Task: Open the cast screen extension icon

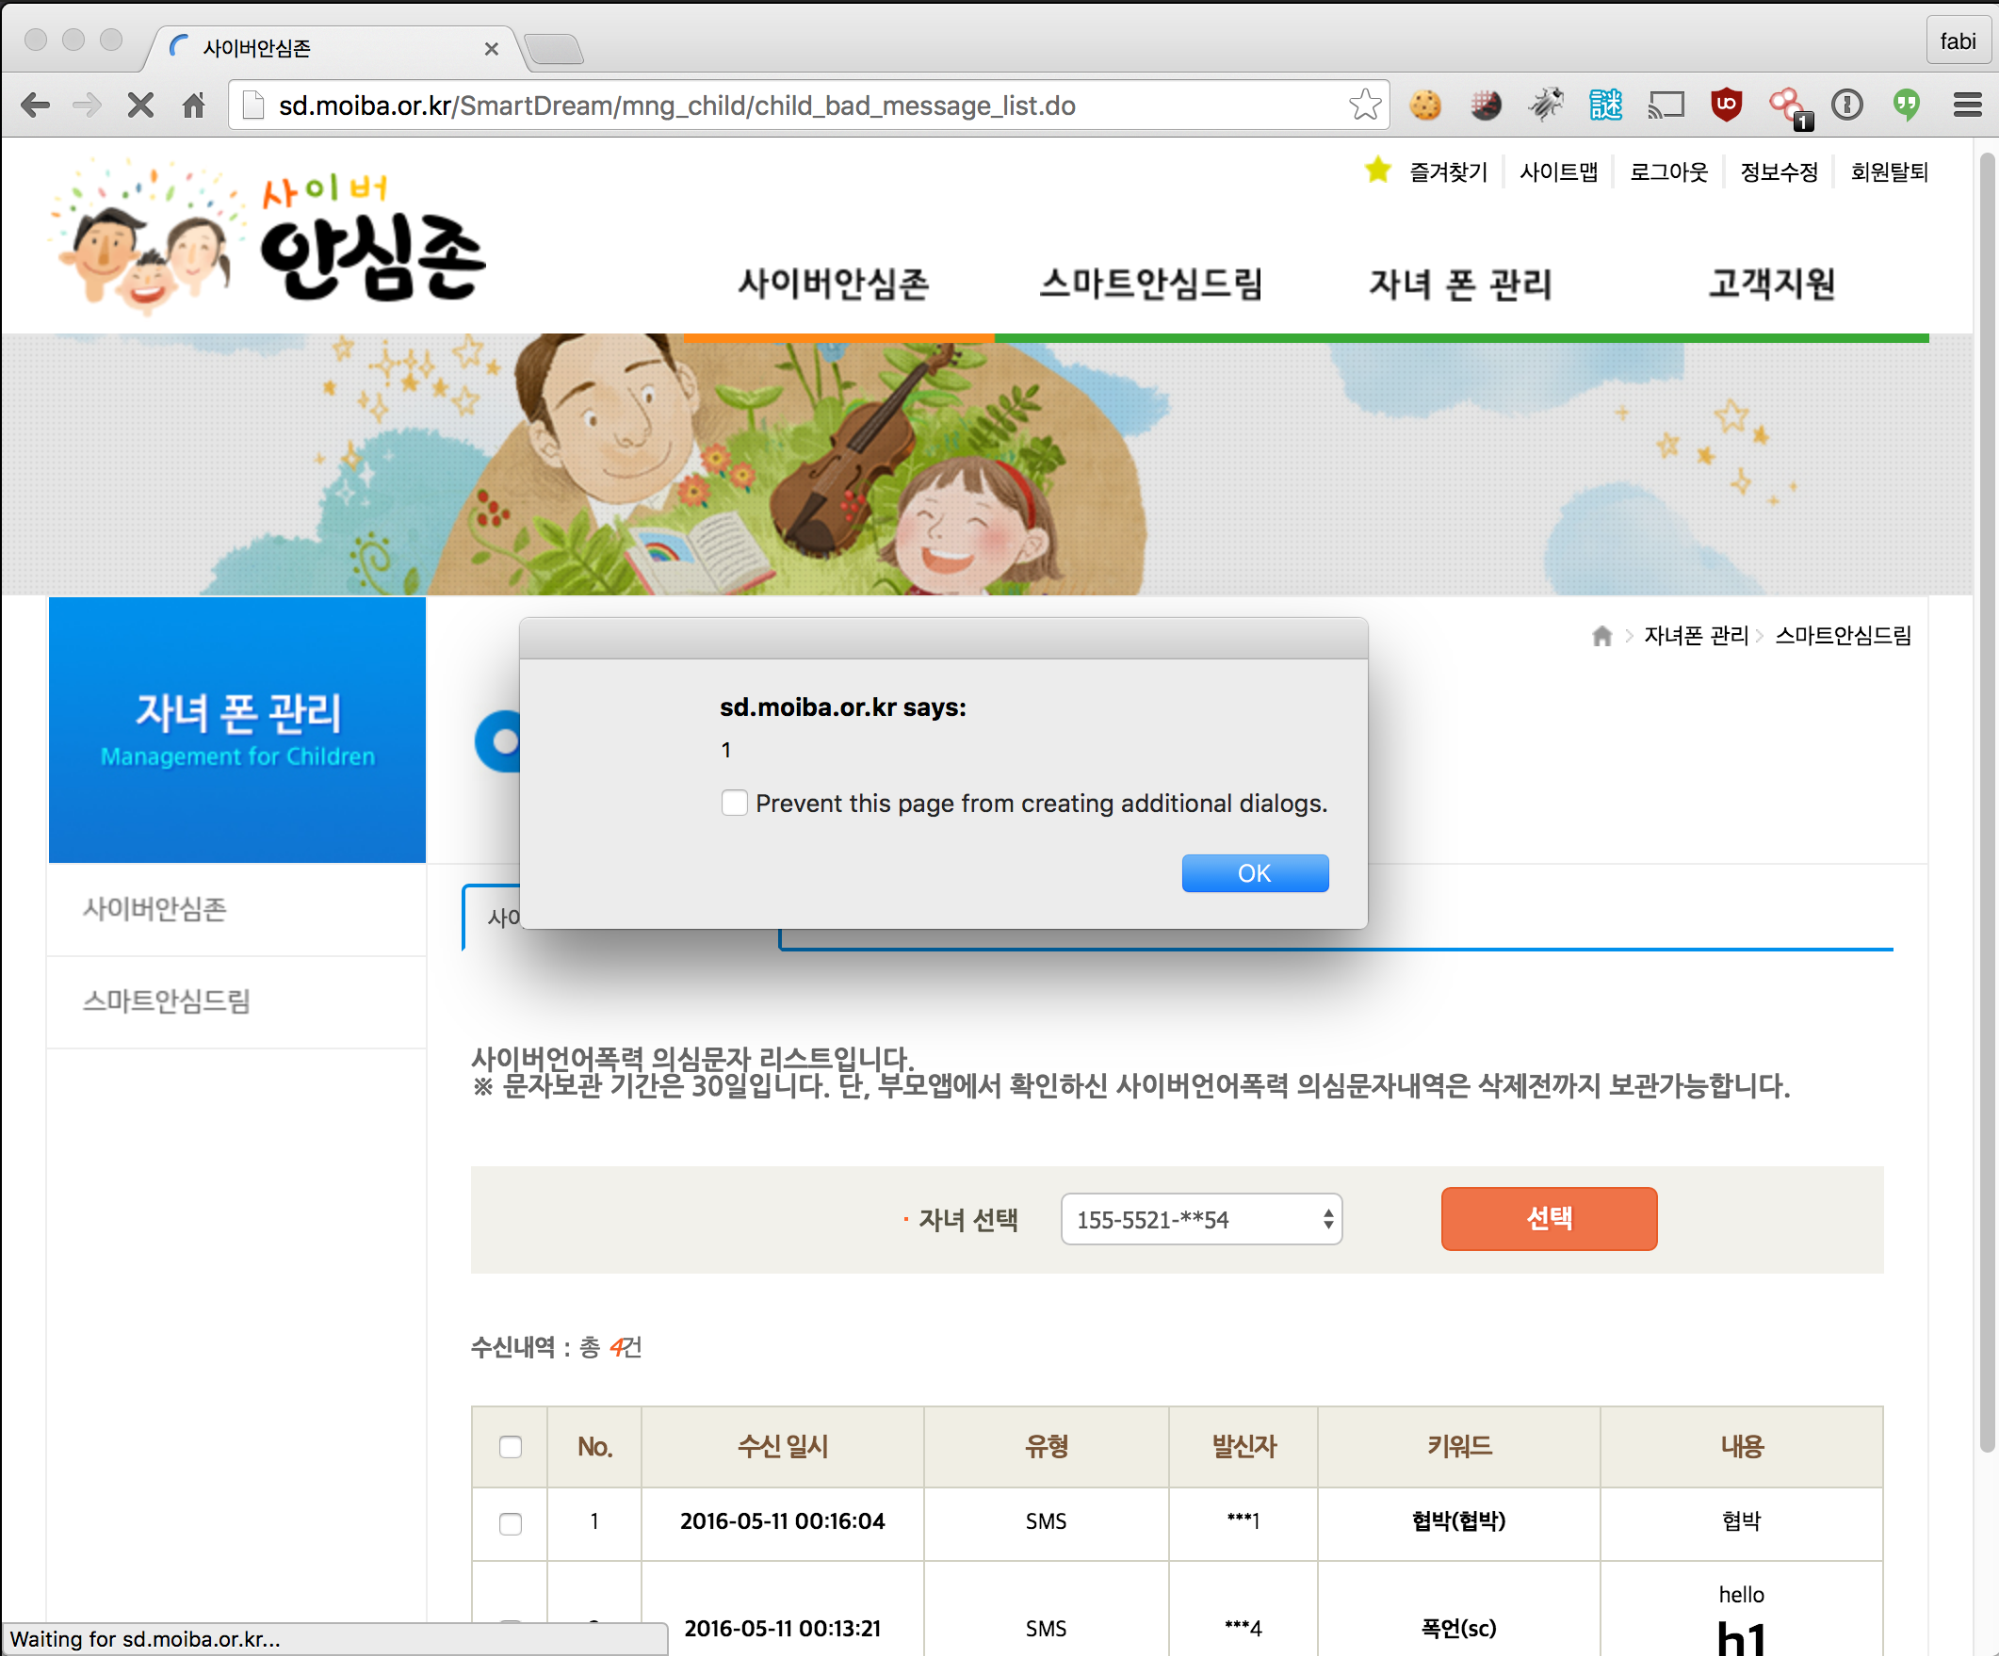Action: point(1666,105)
